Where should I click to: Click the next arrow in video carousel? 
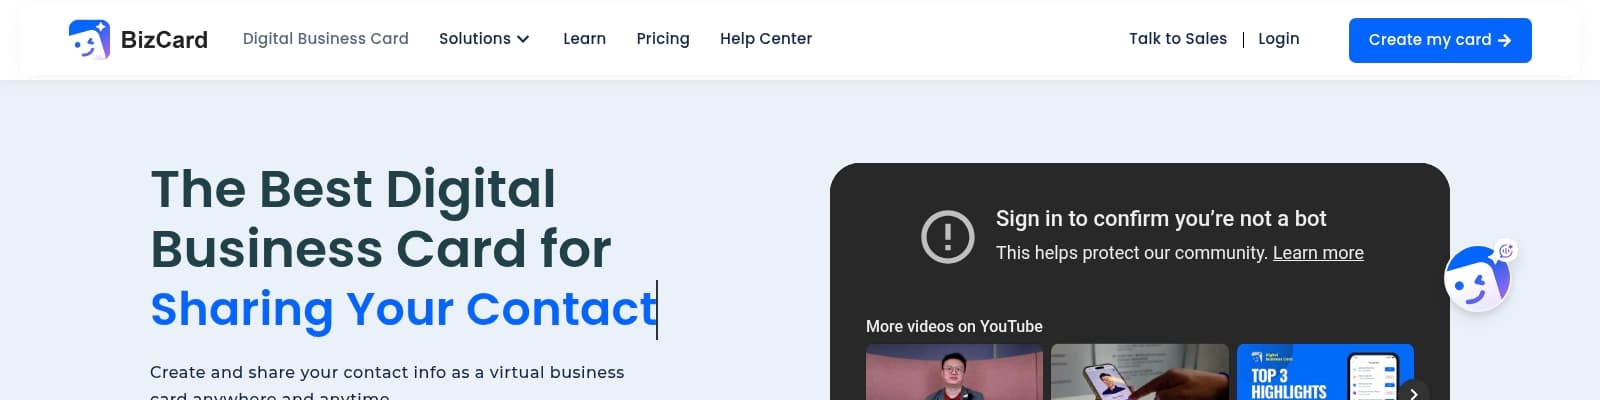(x=1413, y=392)
